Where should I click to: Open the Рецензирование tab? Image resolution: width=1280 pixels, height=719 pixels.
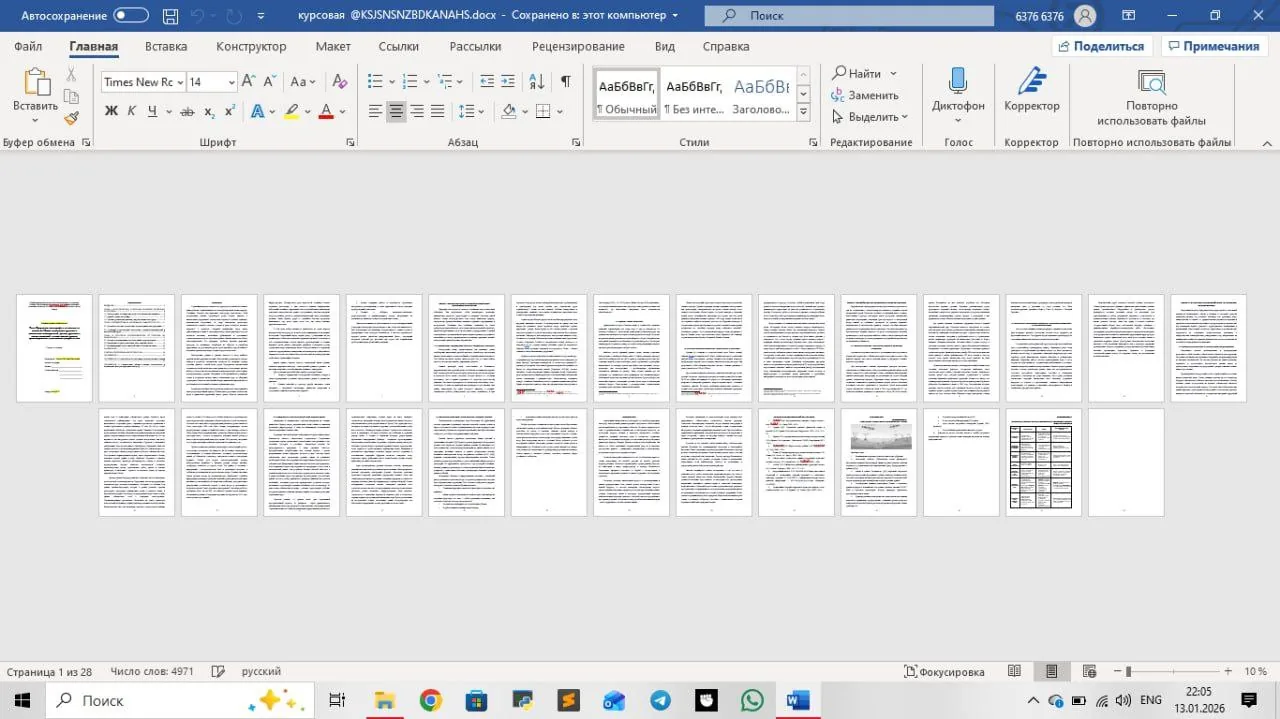[x=578, y=47]
